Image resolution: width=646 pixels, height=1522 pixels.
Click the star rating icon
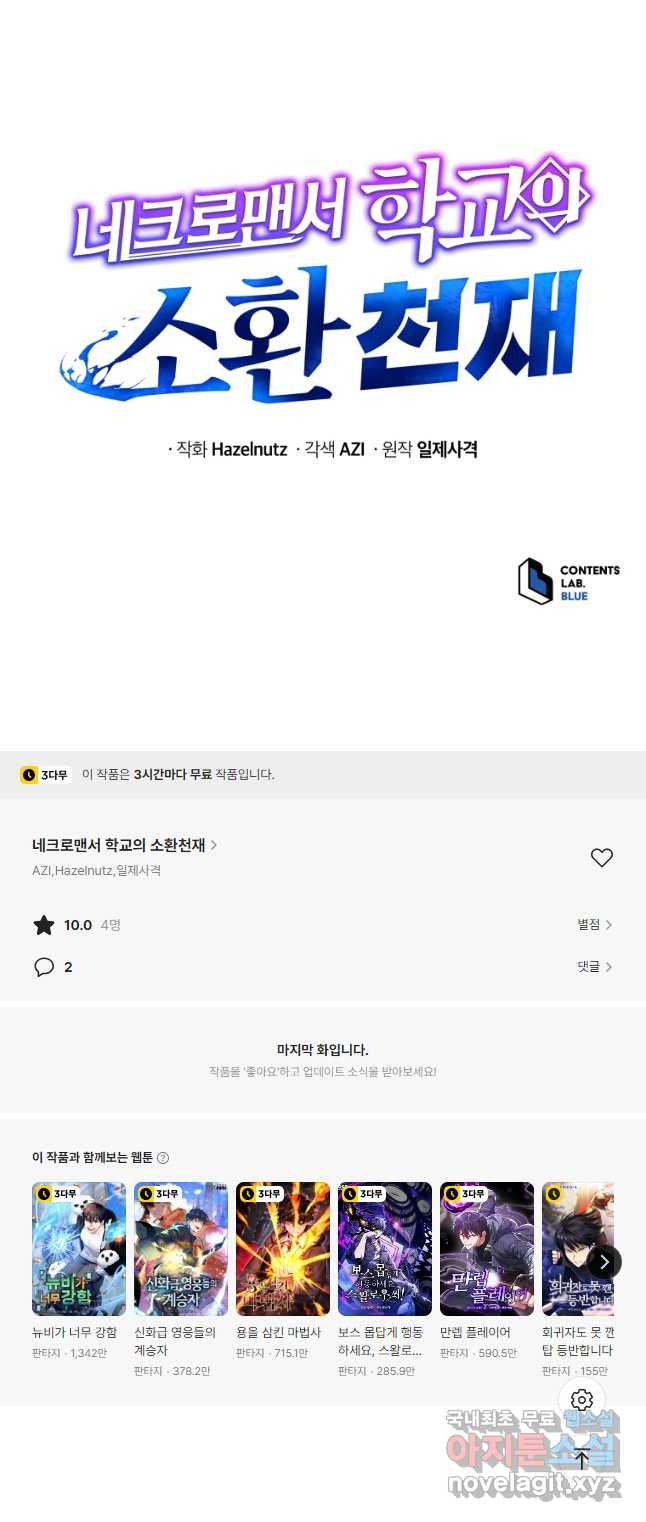click(x=44, y=925)
